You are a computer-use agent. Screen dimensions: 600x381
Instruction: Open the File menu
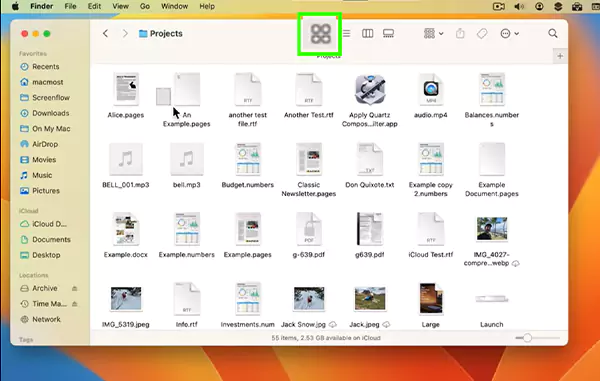pyautogui.click(x=70, y=7)
